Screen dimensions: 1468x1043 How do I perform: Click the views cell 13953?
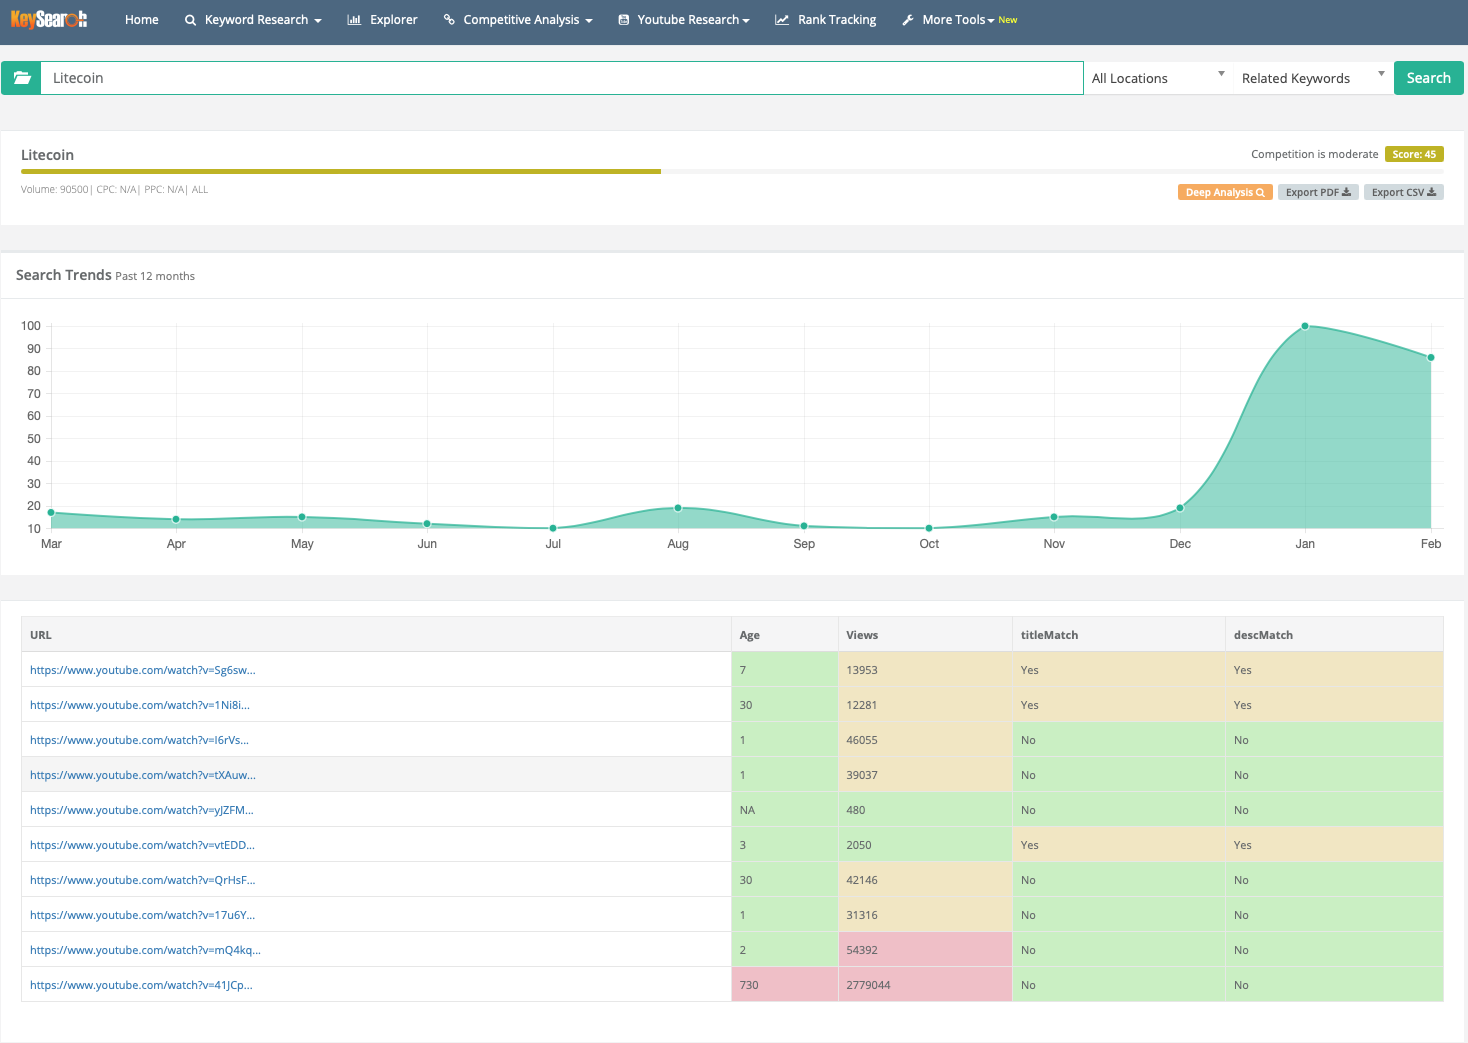point(925,670)
